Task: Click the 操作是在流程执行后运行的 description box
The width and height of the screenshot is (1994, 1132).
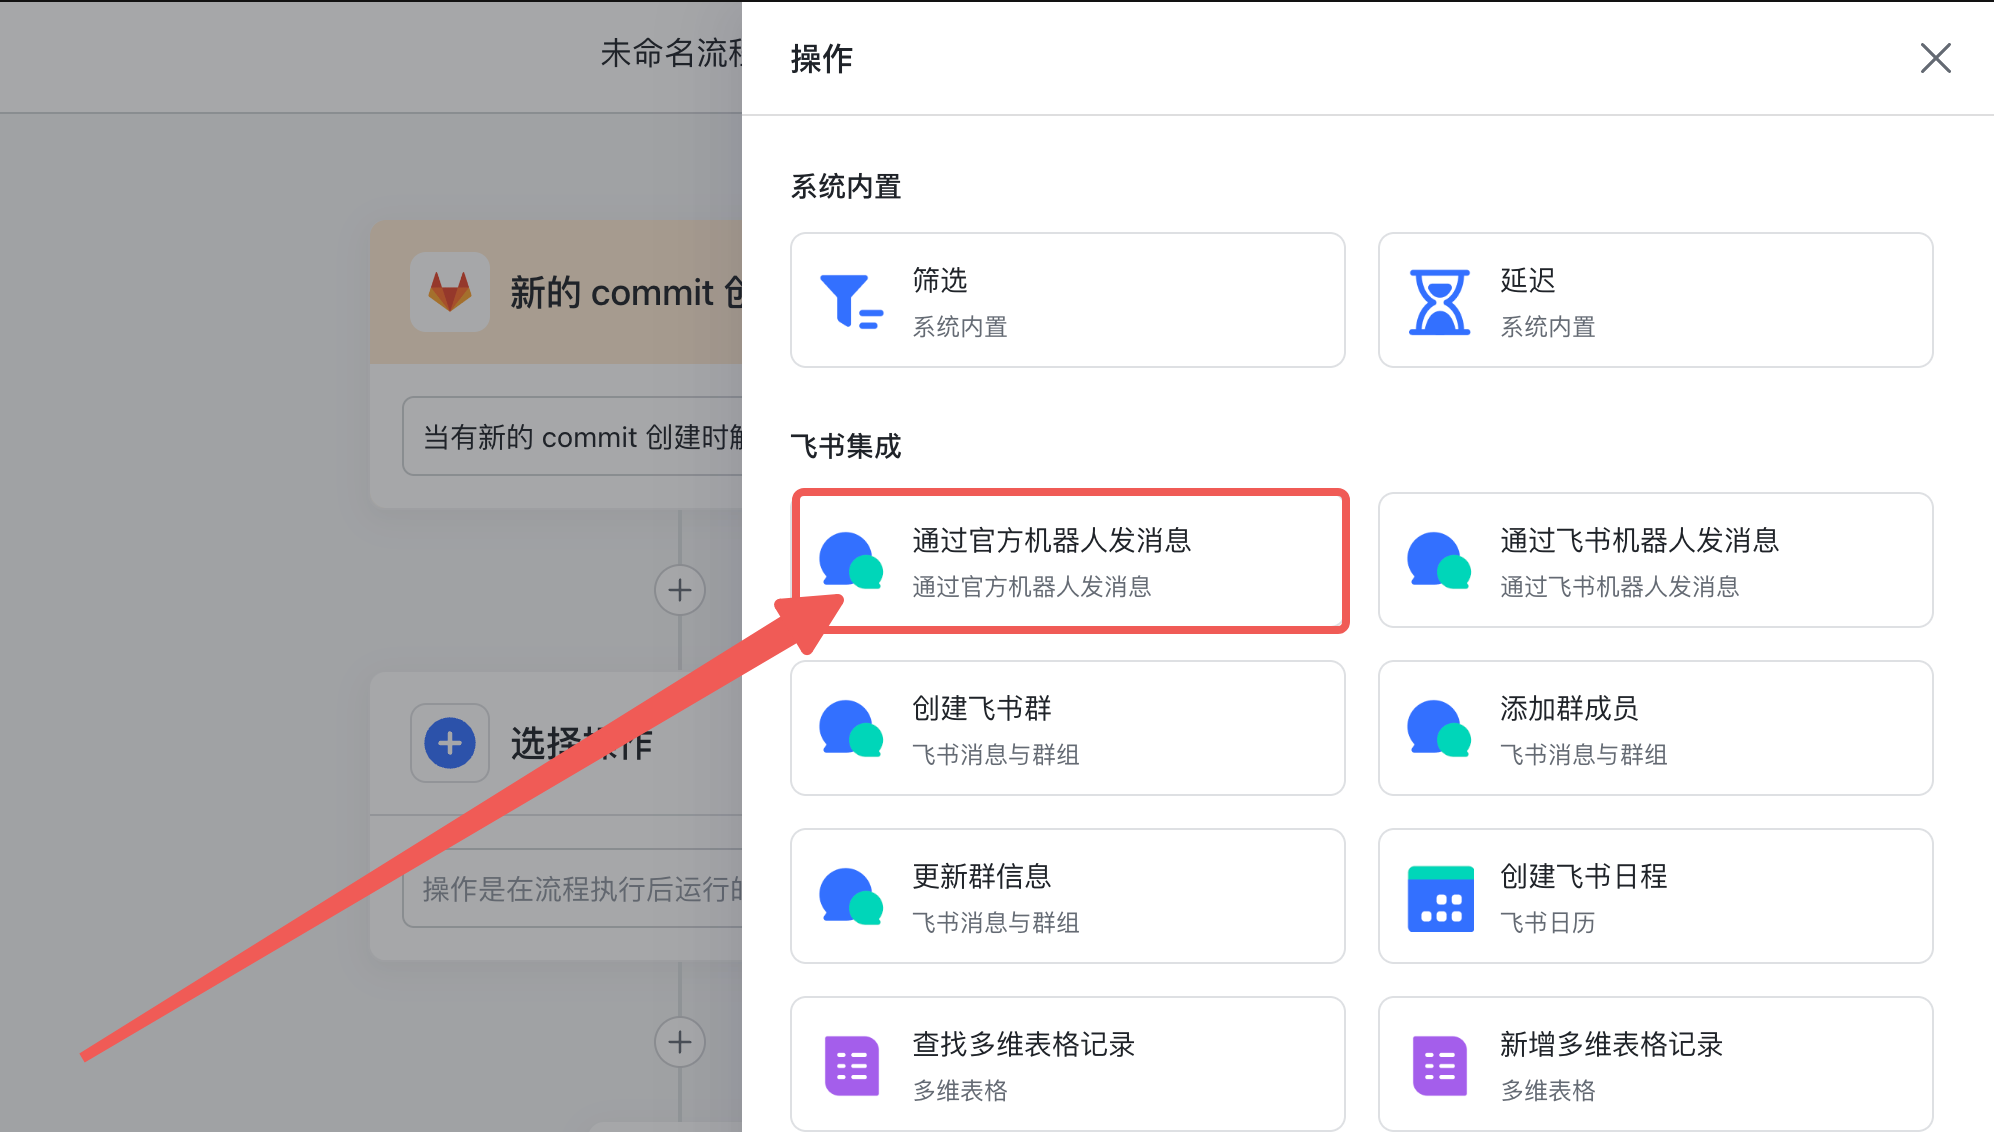Action: click(573, 888)
